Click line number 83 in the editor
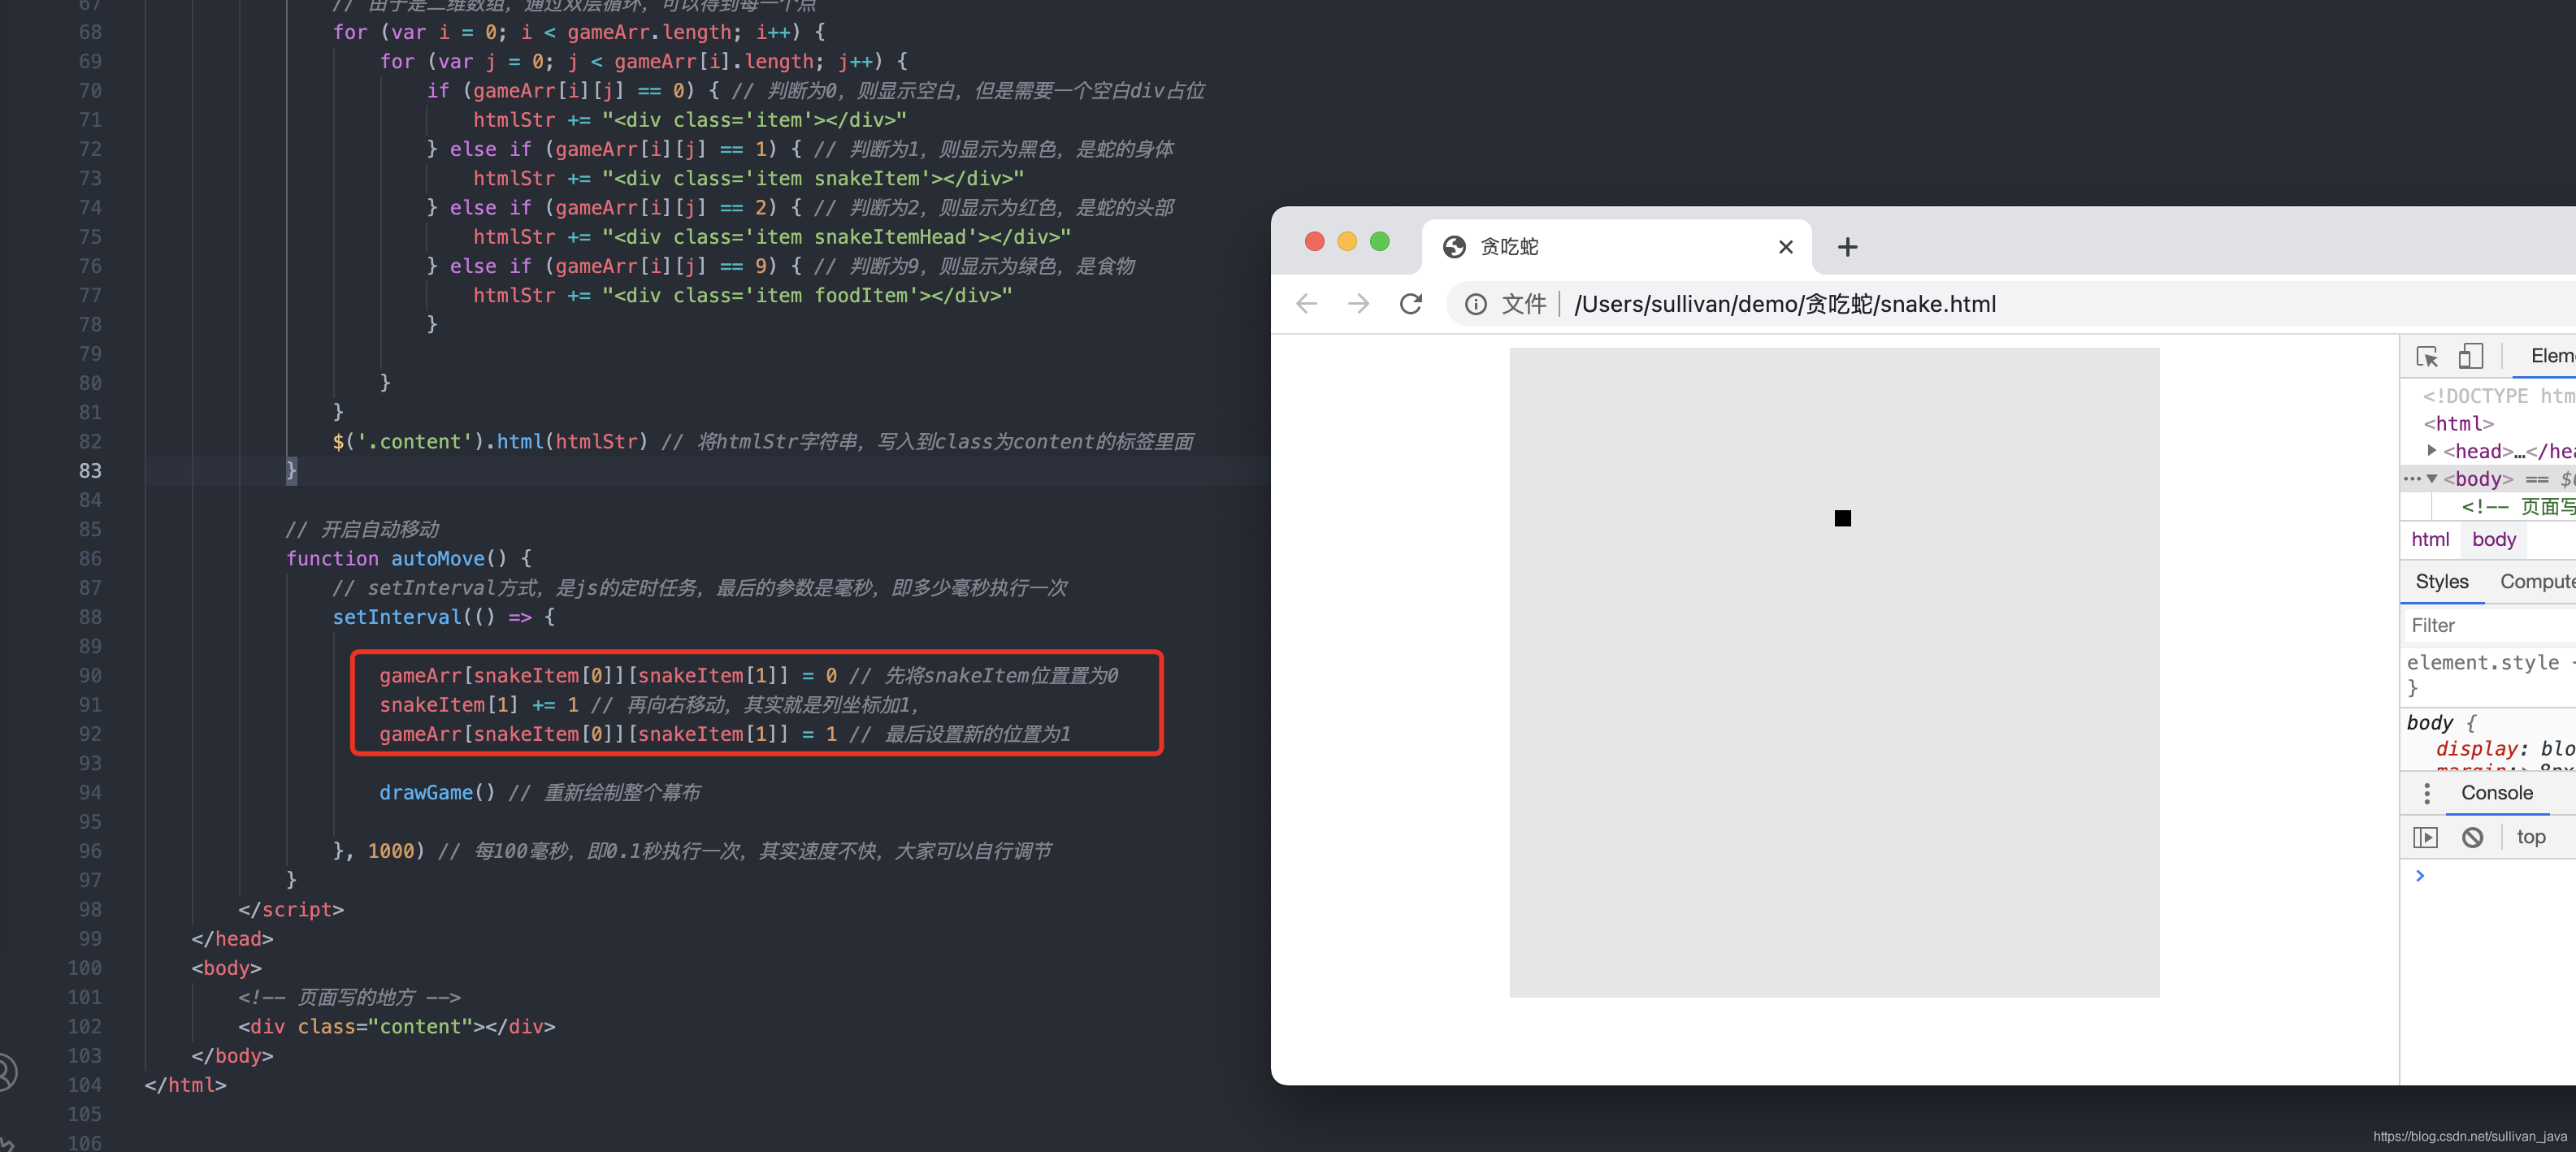Viewport: 2576px width, 1152px height. pos(90,470)
